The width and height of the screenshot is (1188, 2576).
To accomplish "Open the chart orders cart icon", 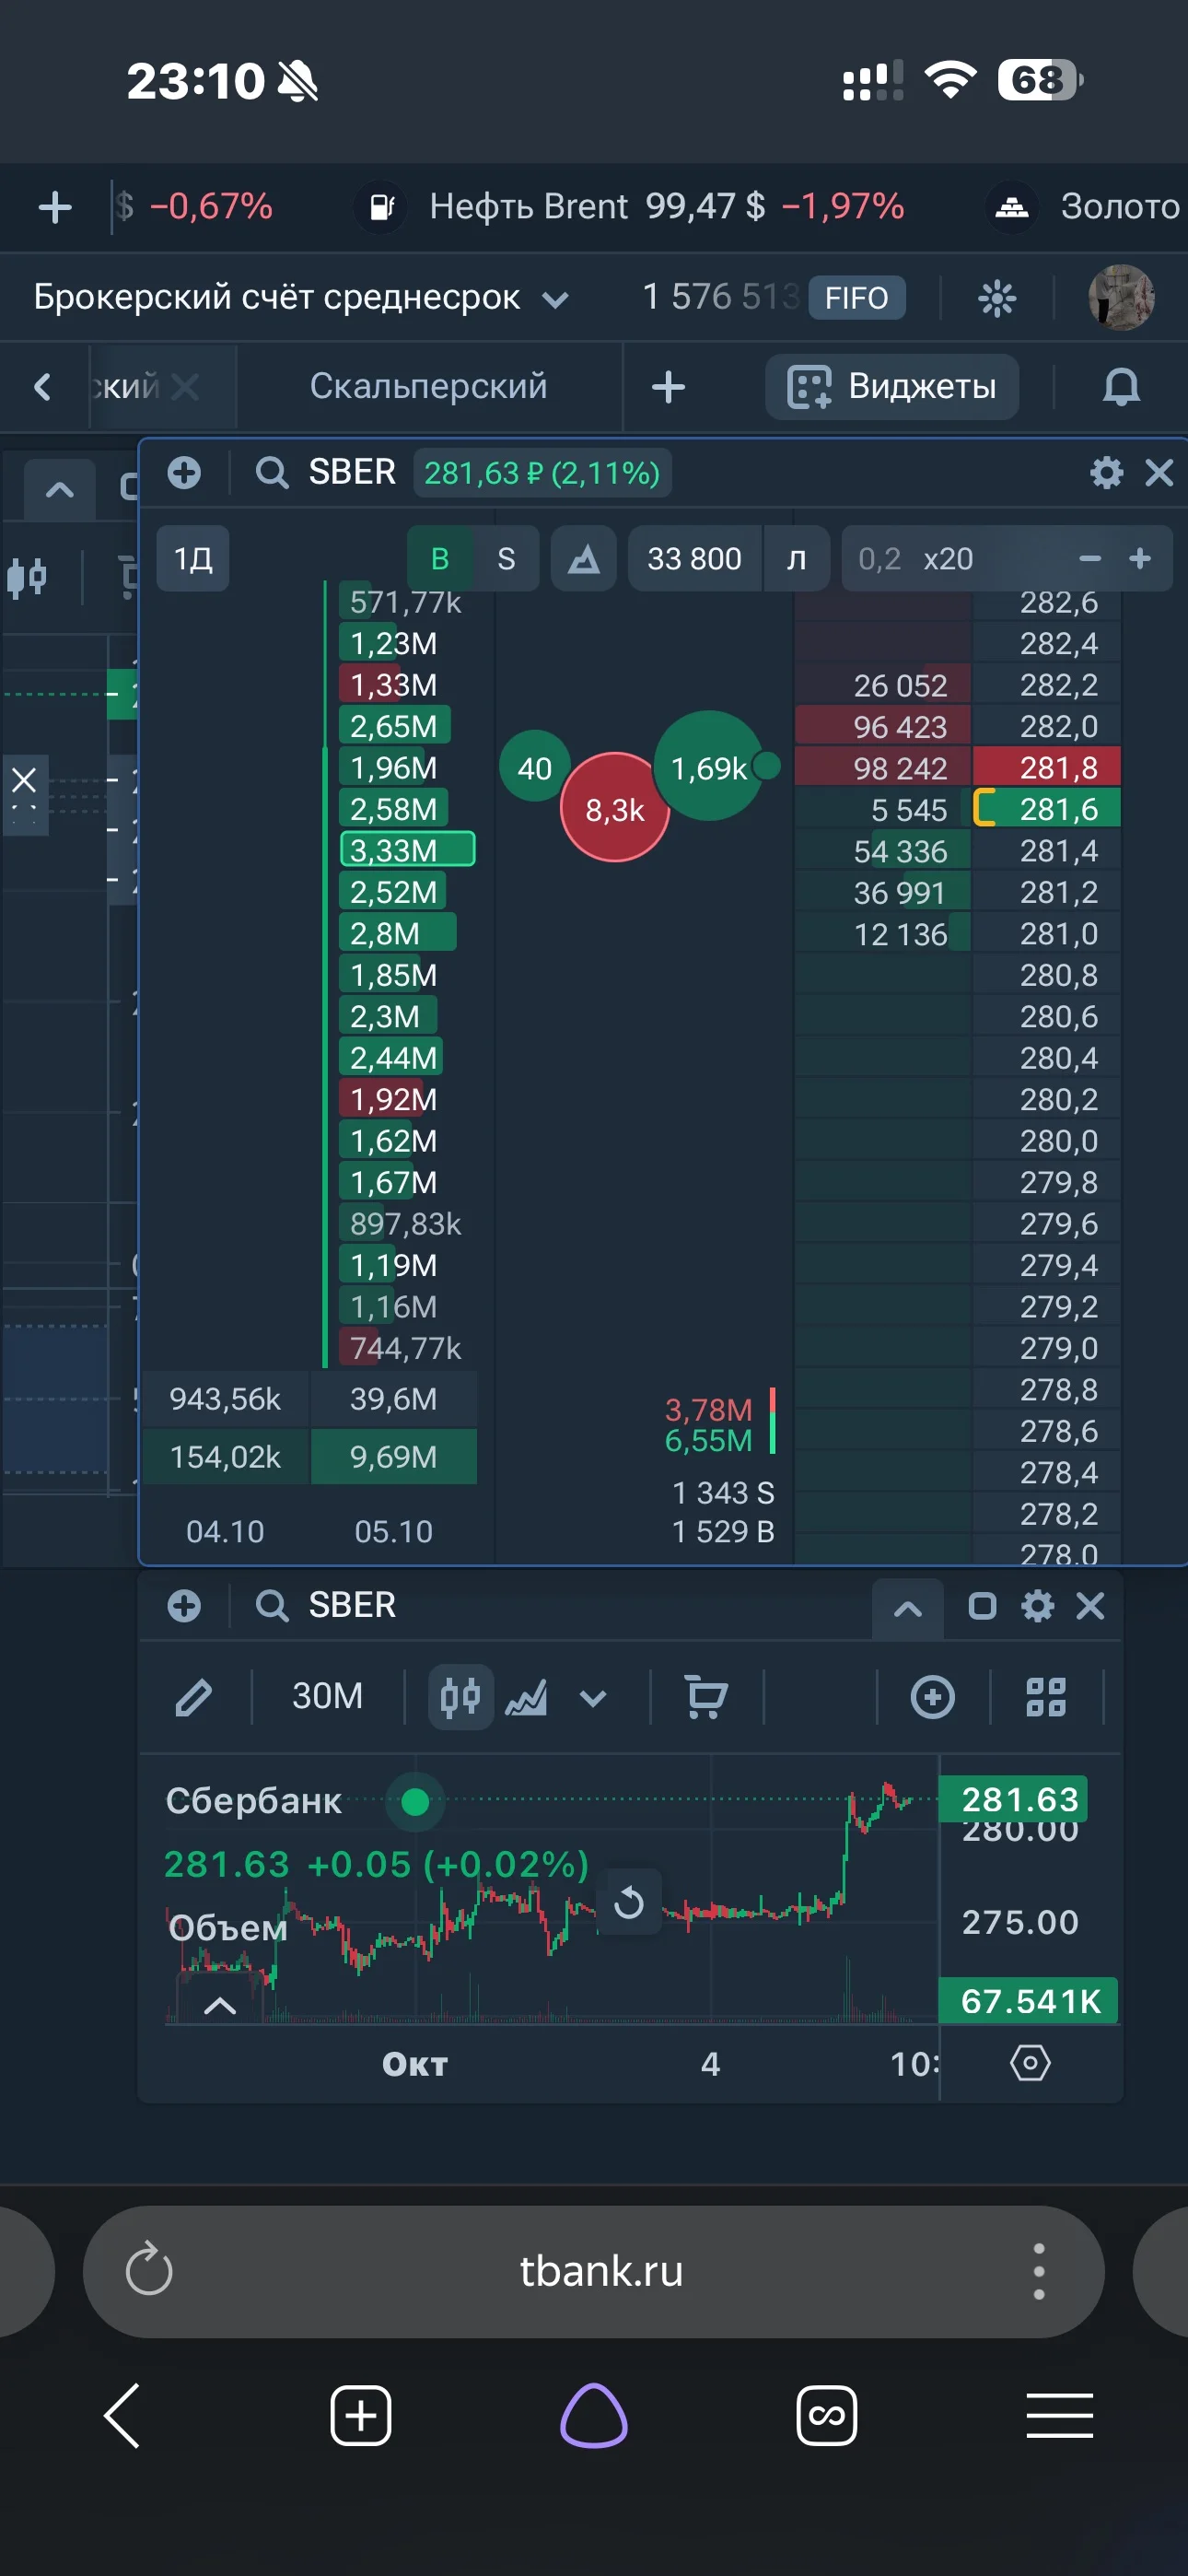I will (x=706, y=1697).
